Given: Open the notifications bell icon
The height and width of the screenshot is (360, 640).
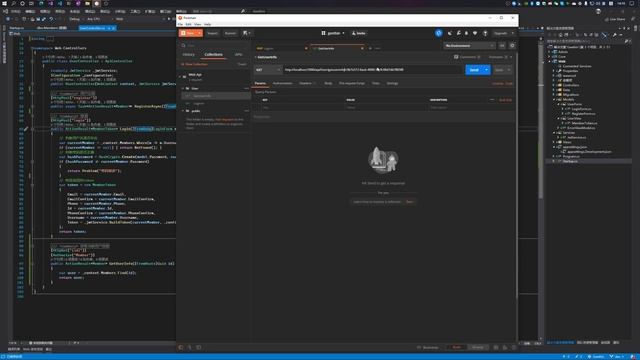Looking at the screenshot, I should (x=467, y=33).
